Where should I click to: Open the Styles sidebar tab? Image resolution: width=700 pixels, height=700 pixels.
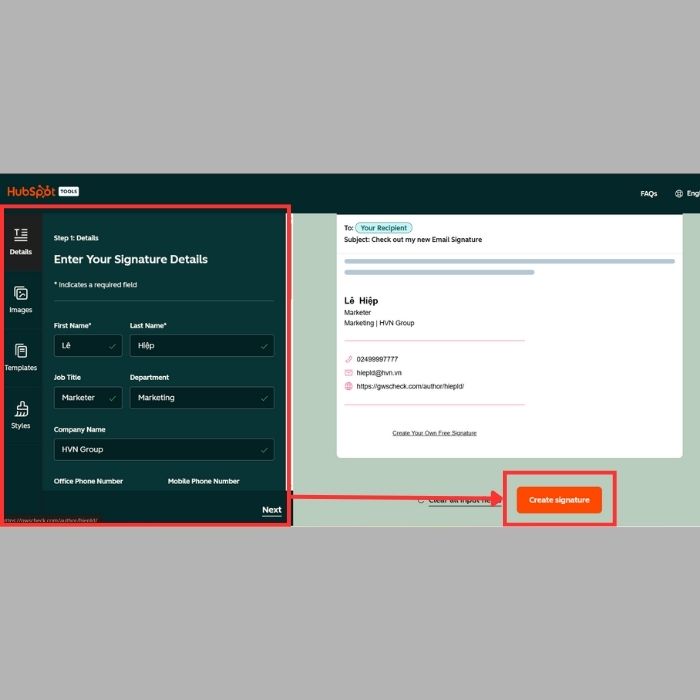(x=21, y=416)
